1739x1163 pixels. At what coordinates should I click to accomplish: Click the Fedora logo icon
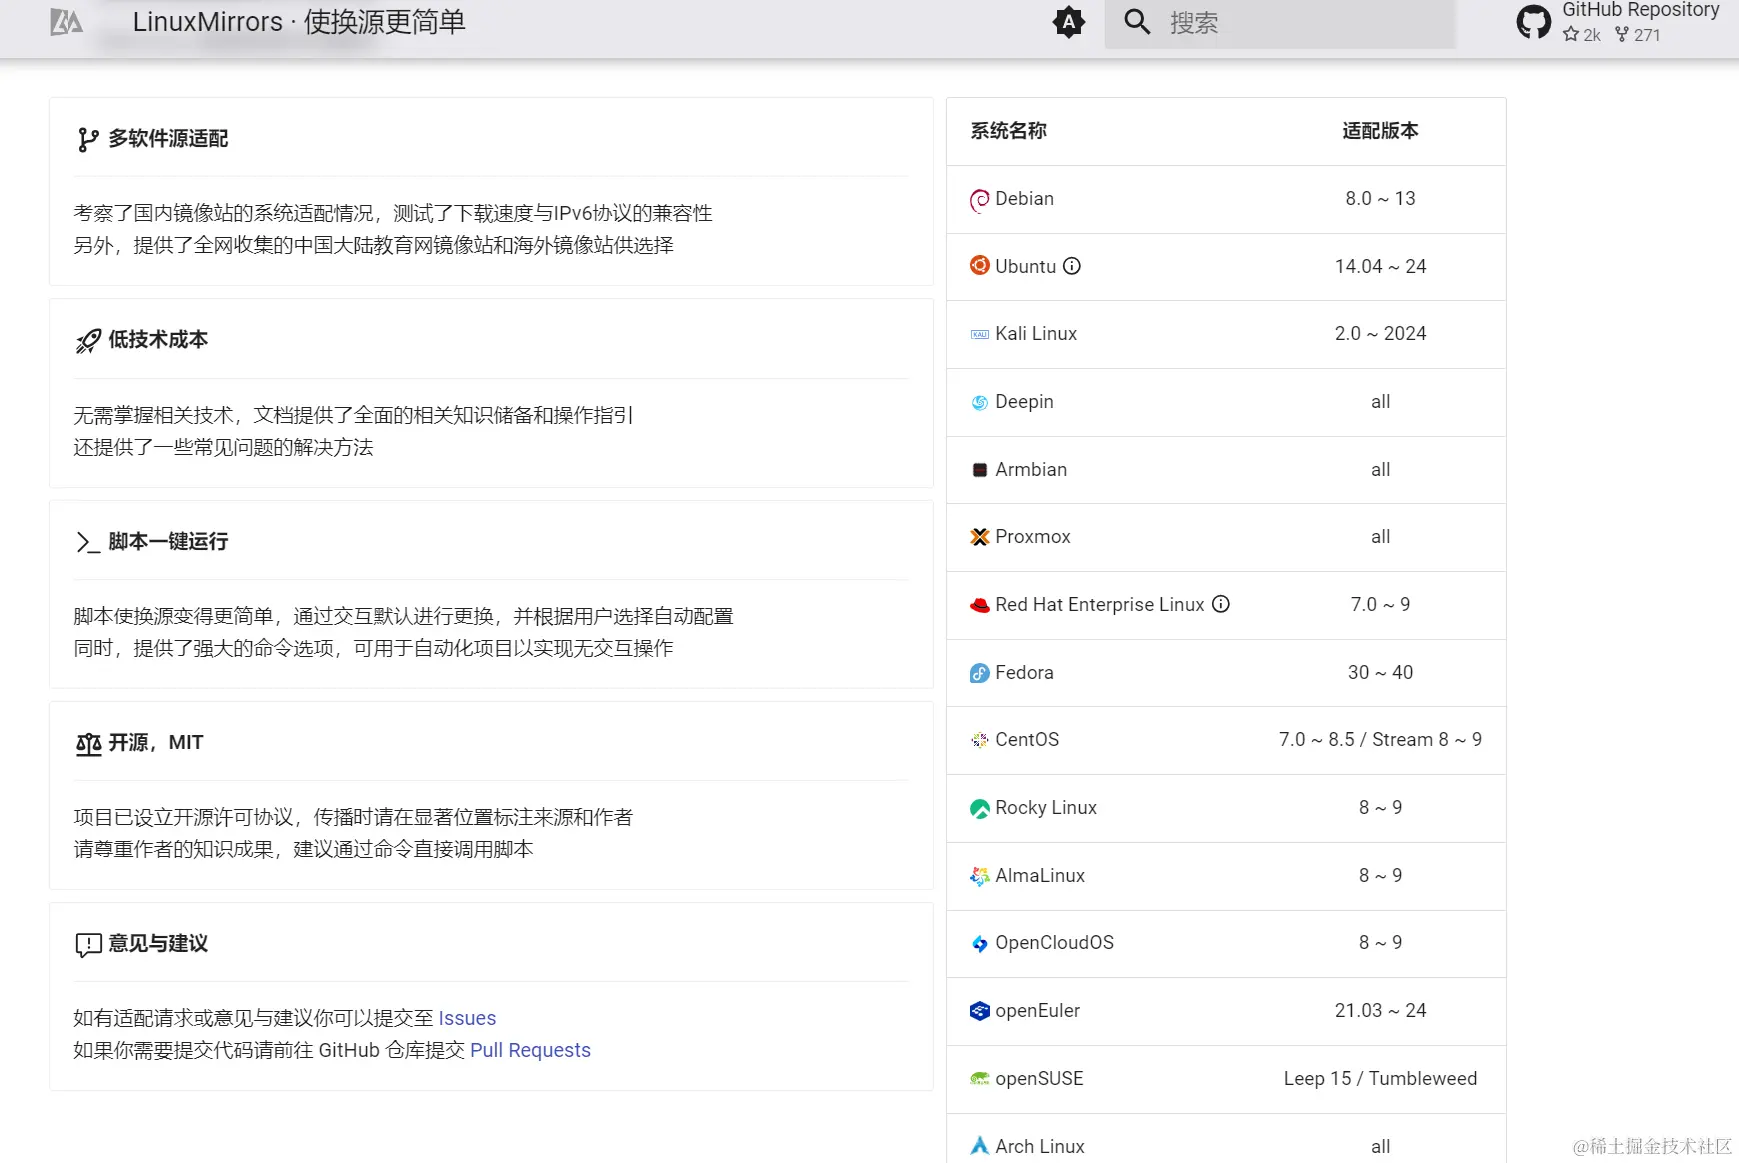coord(980,673)
